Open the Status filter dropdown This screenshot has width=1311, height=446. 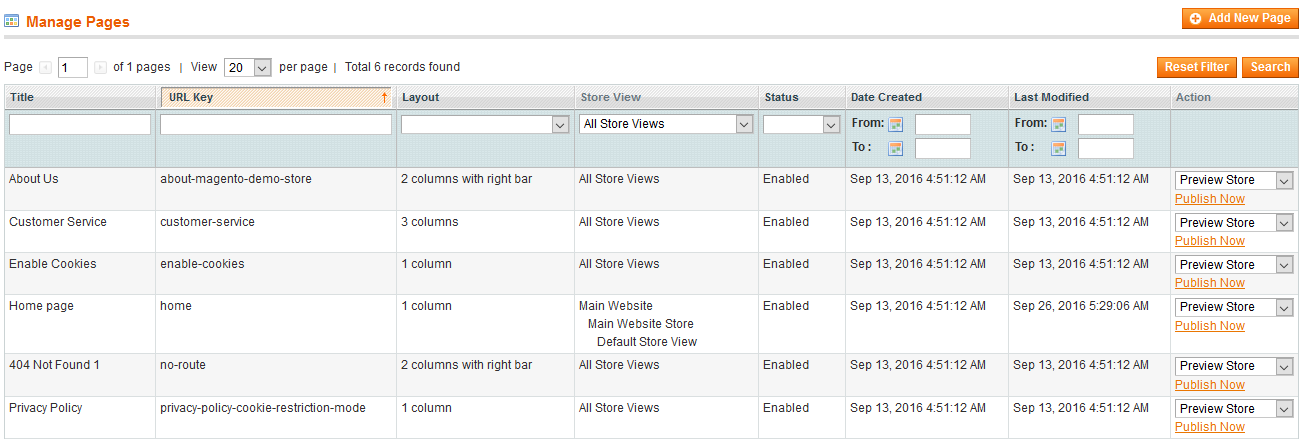click(x=801, y=125)
